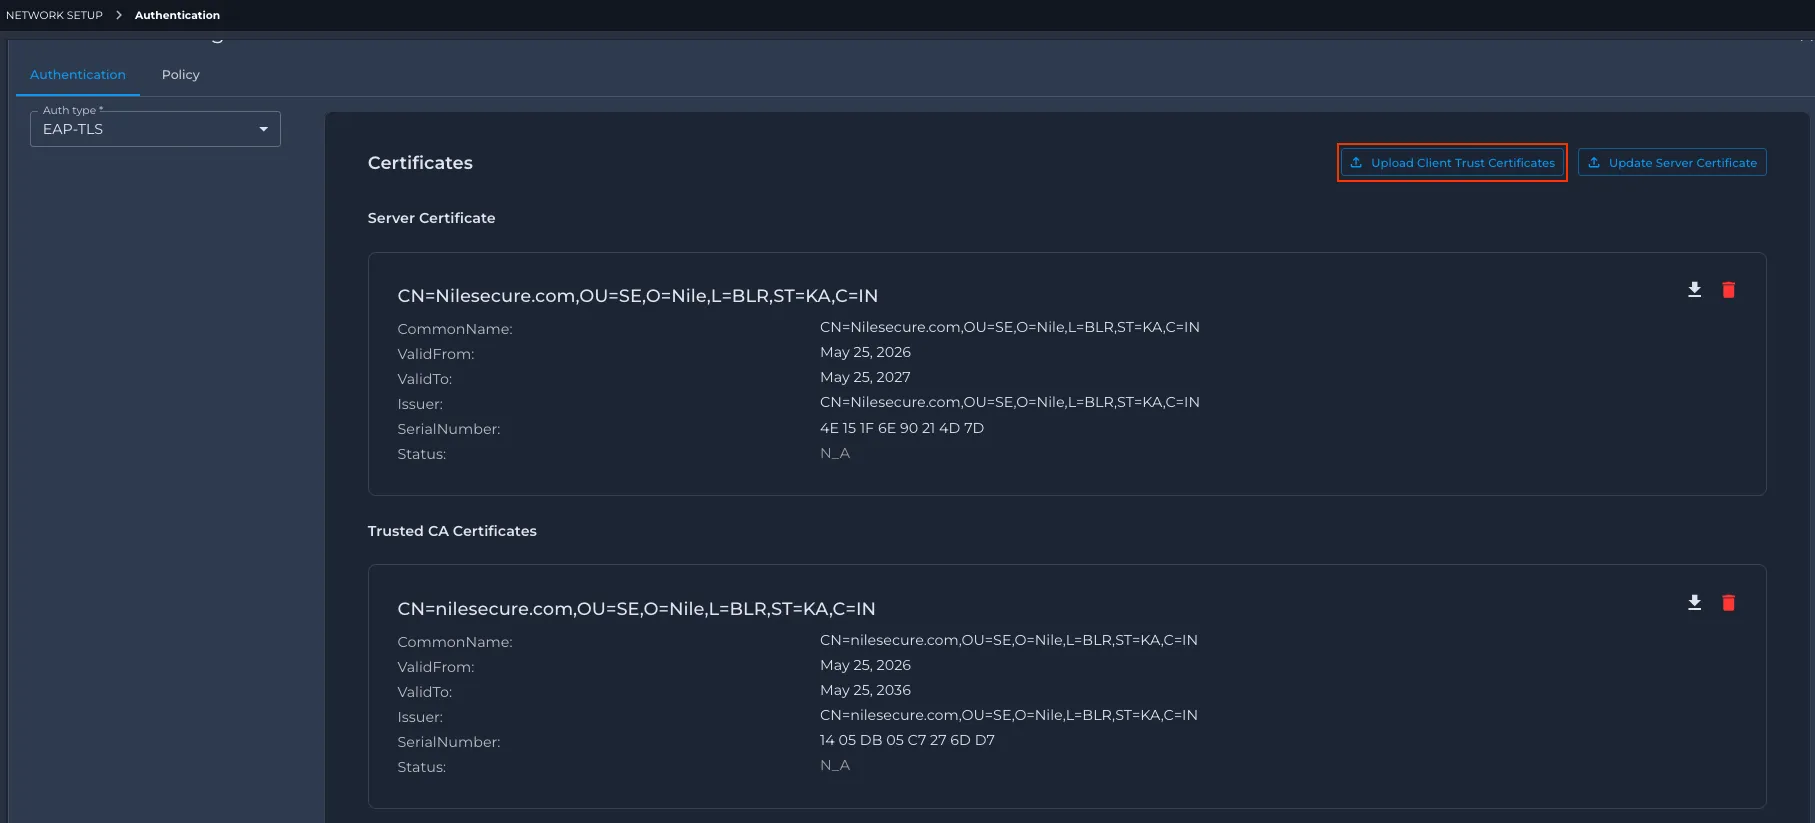Screen dimensions: 1815x823
Task: Click the server certificate SerialNumber label
Action: (449, 429)
